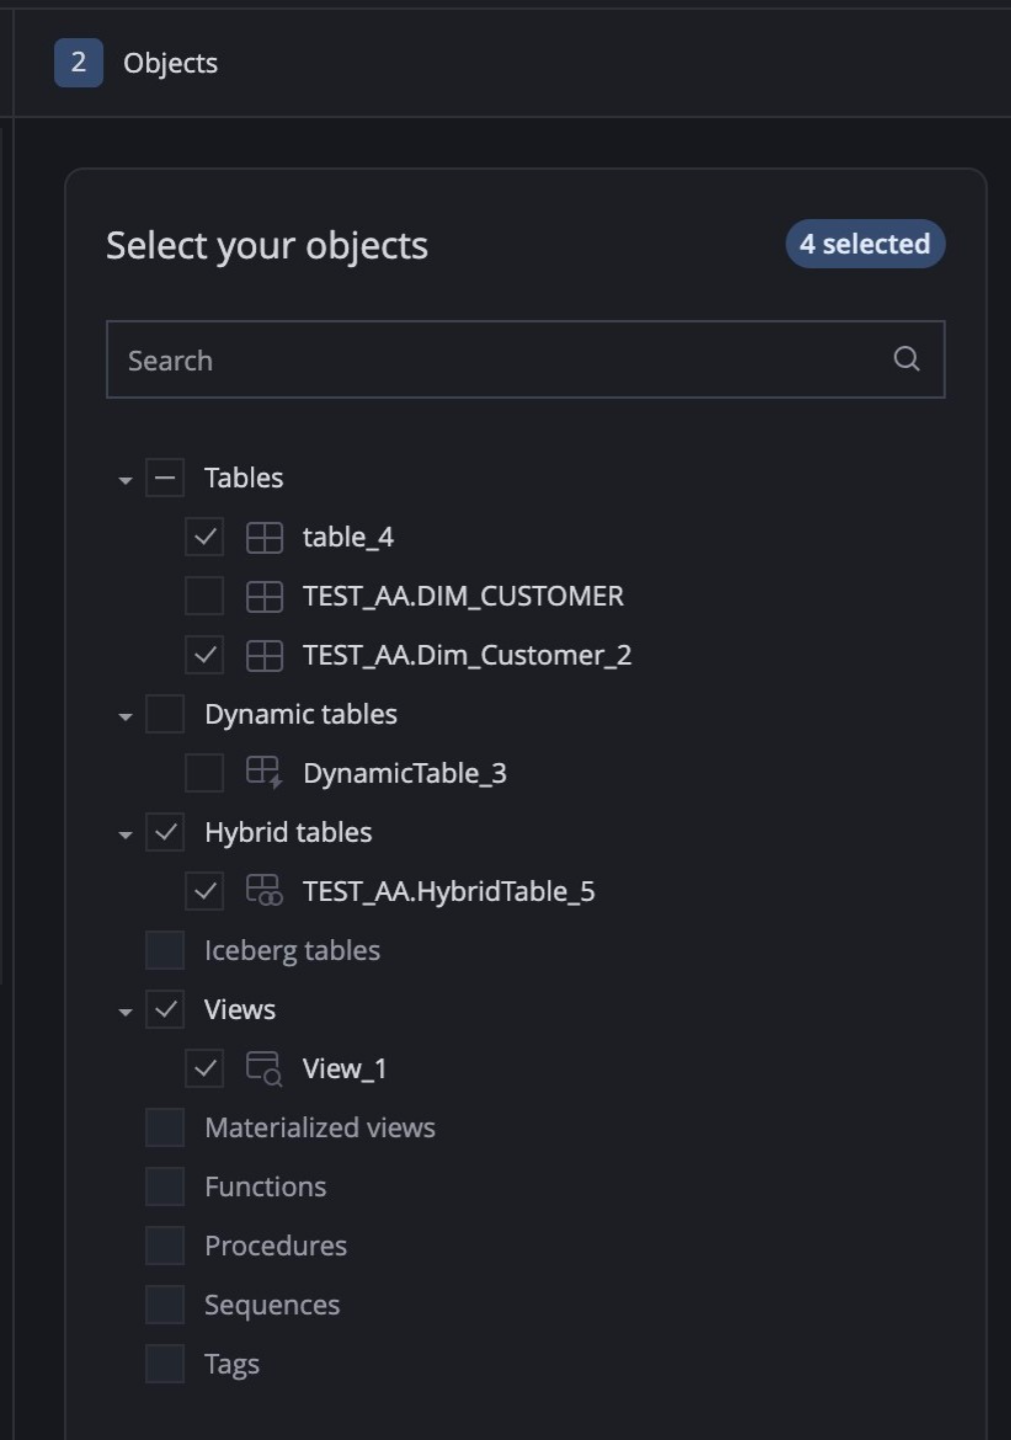This screenshot has height=1440, width=1011.
Task: Click the Tables group label
Action: coord(244,478)
